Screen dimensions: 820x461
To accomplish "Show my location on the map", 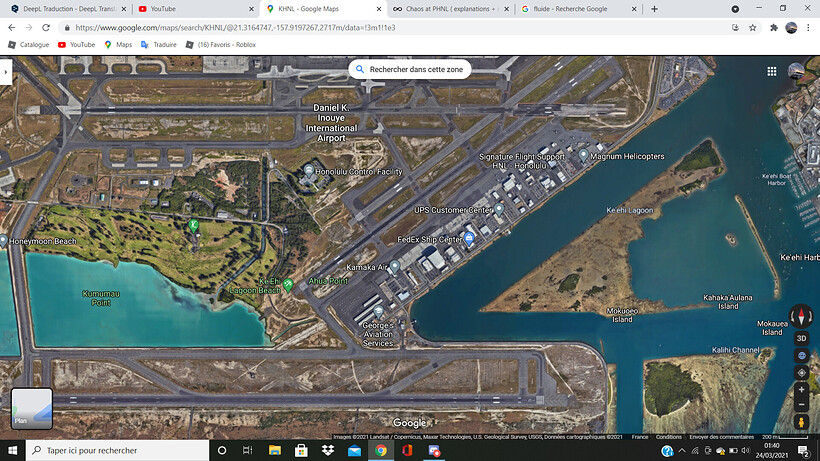I will (x=801, y=373).
